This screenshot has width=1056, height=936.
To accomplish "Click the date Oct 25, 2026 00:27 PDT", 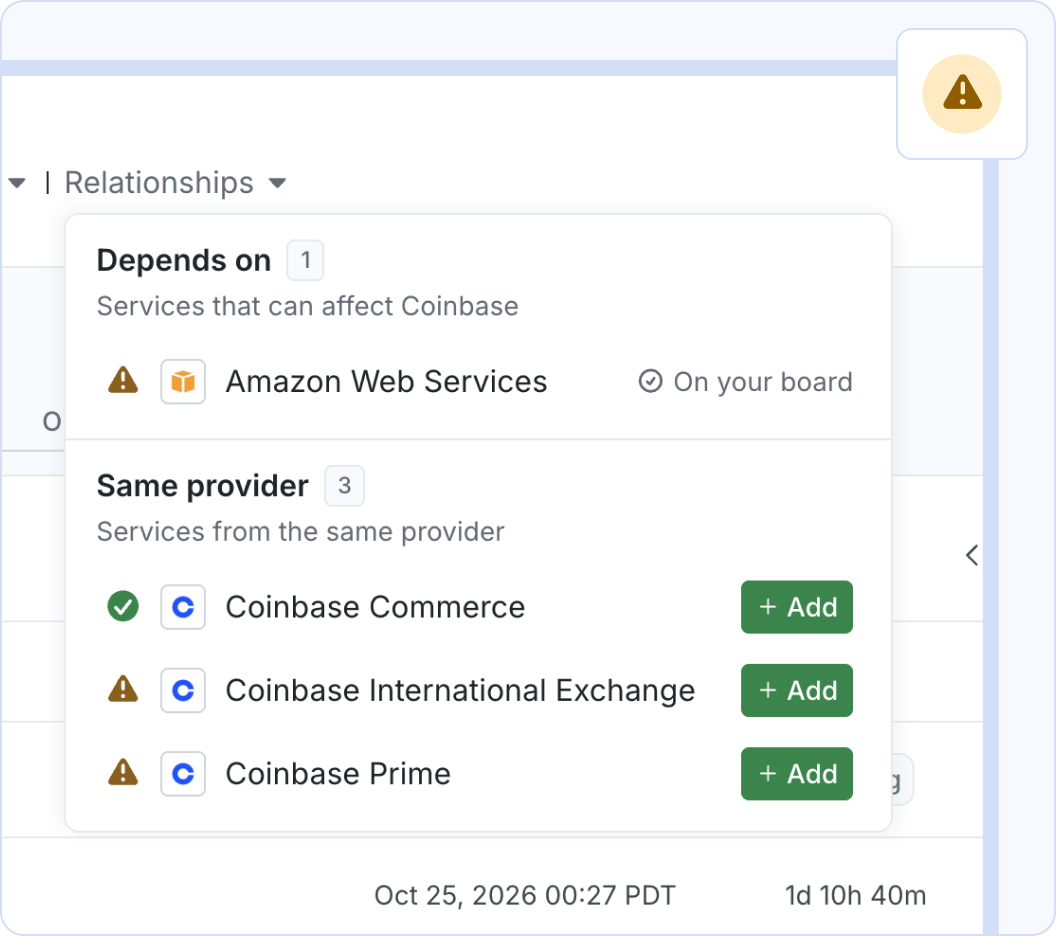I will [525, 896].
